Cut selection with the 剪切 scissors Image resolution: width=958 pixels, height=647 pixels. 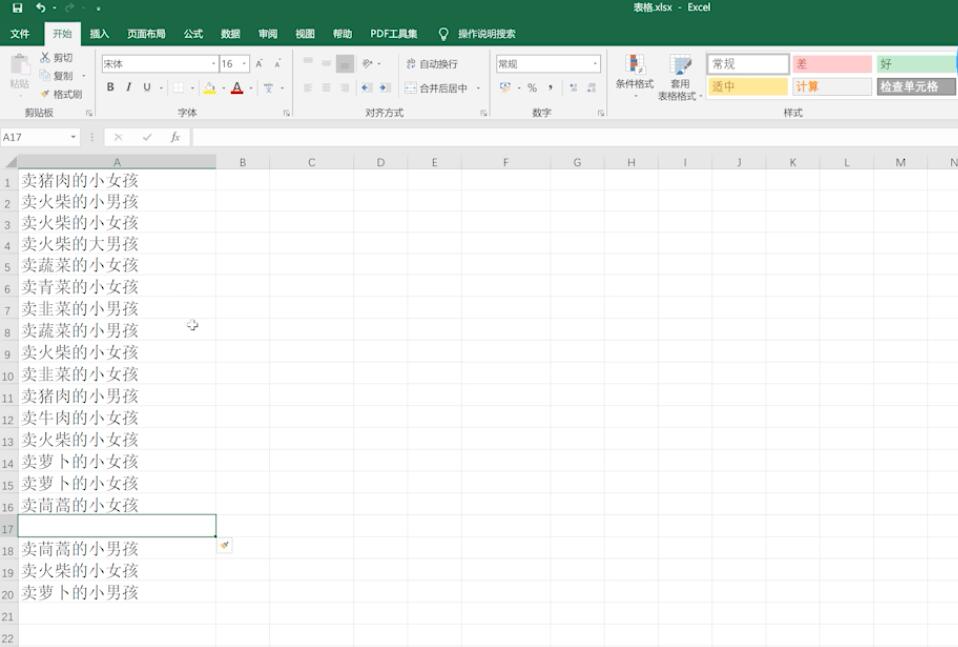point(56,57)
